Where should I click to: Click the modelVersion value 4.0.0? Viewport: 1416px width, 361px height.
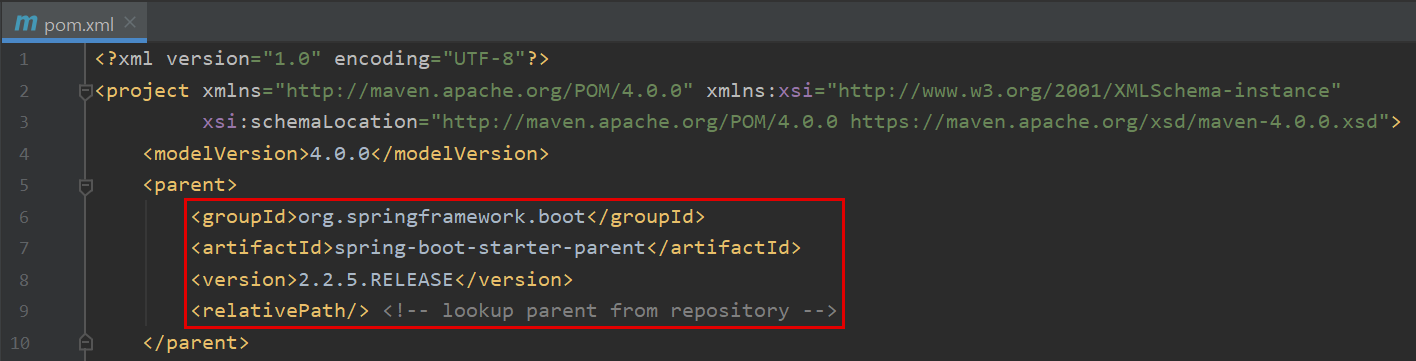pos(340,154)
